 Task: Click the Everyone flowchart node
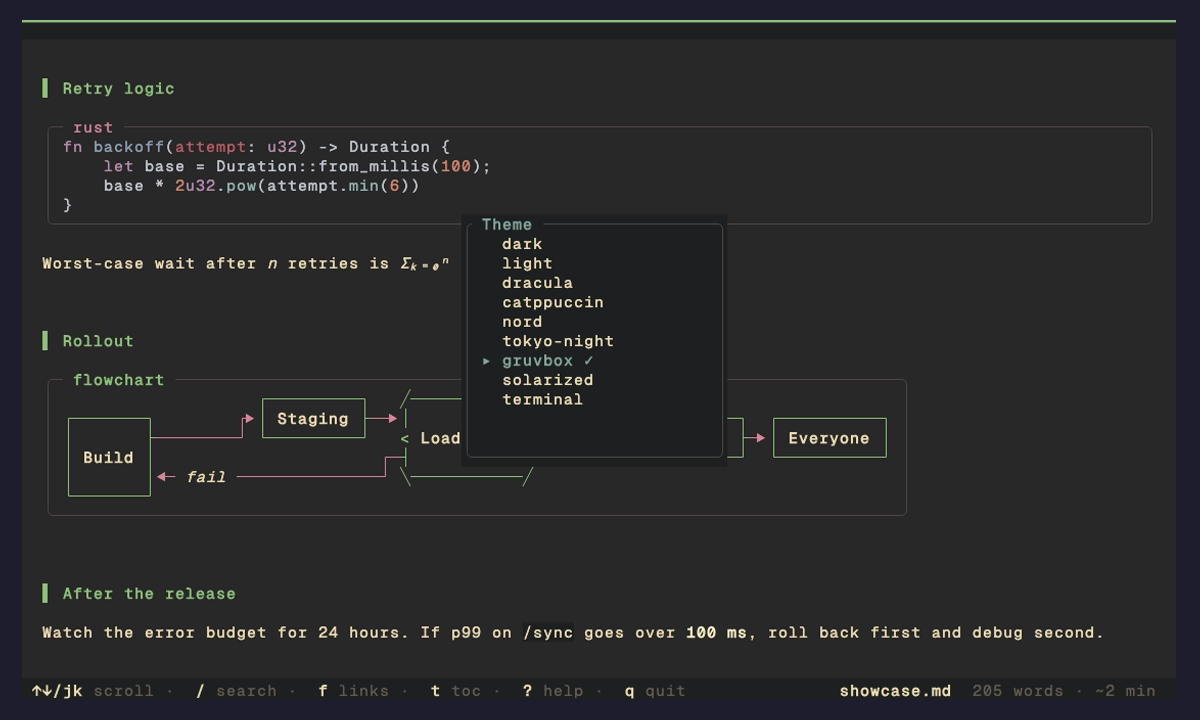pyautogui.click(x=829, y=438)
